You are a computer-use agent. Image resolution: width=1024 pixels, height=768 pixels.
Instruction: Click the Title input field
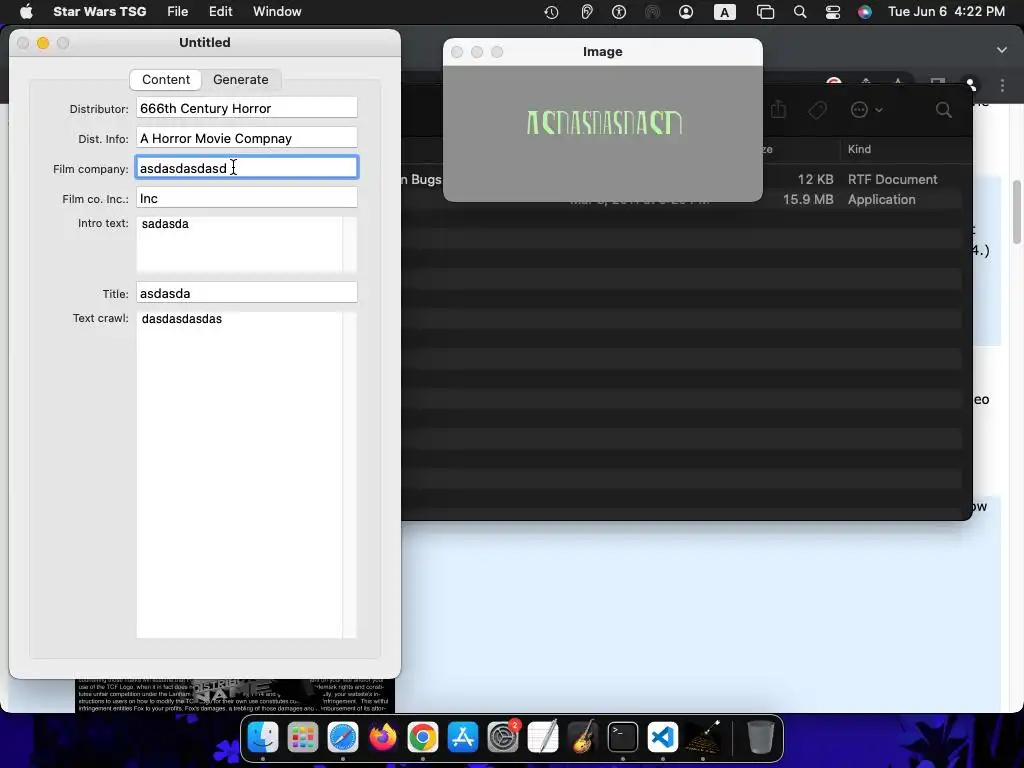(247, 293)
